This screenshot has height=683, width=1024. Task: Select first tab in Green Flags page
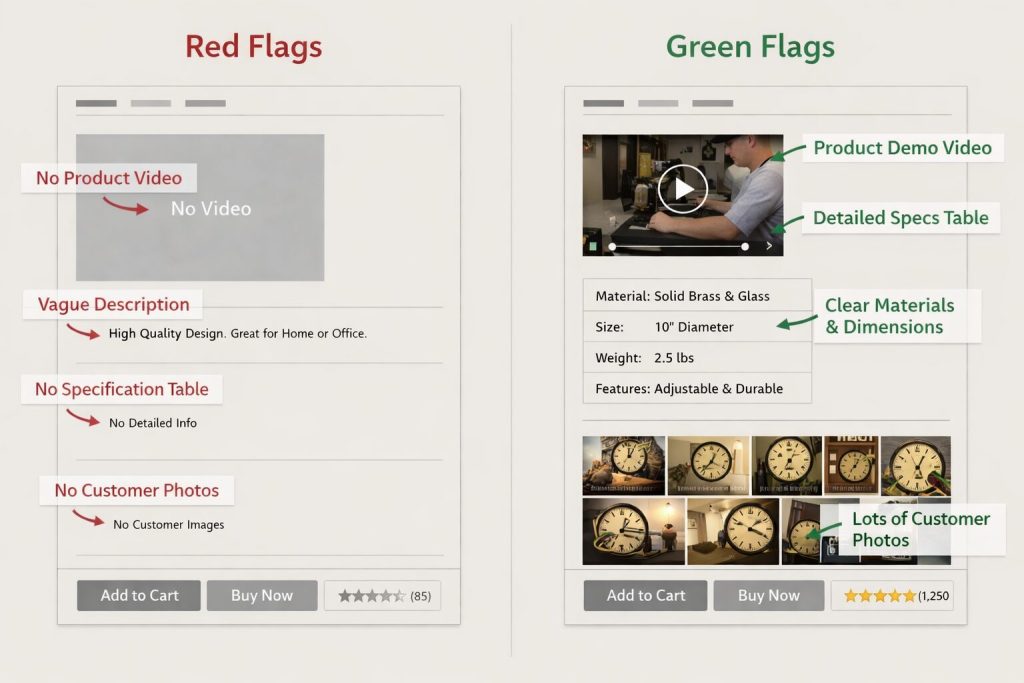(603, 103)
